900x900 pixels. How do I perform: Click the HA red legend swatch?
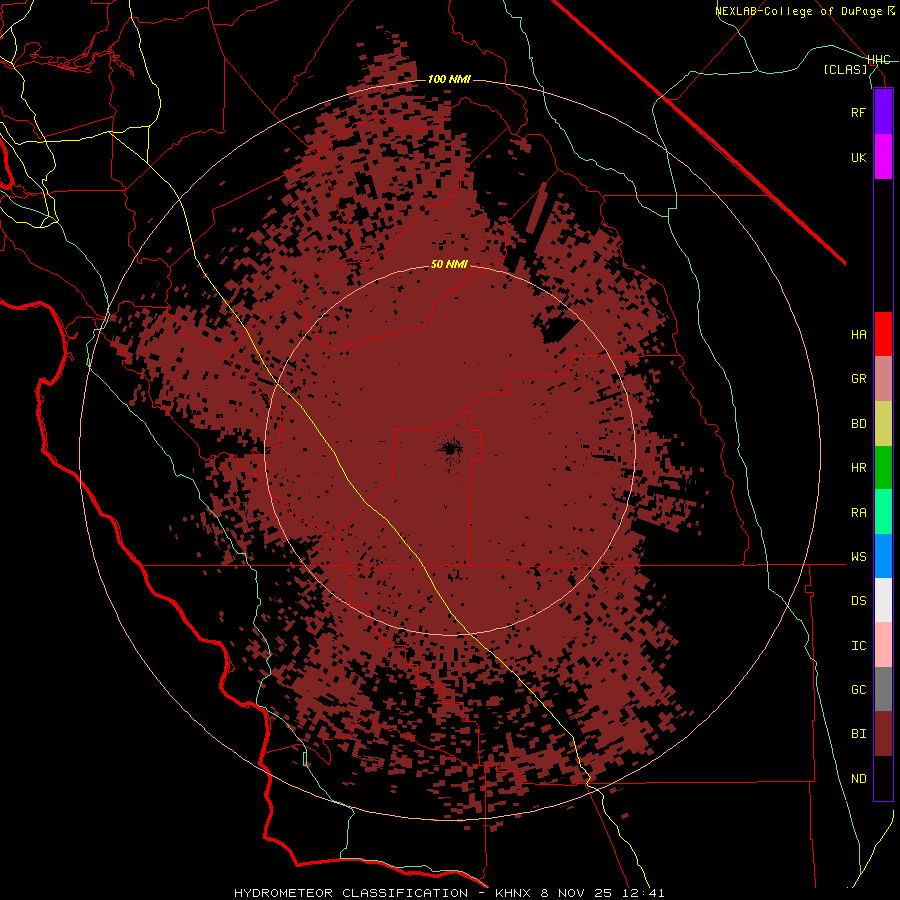(x=883, y=334)
